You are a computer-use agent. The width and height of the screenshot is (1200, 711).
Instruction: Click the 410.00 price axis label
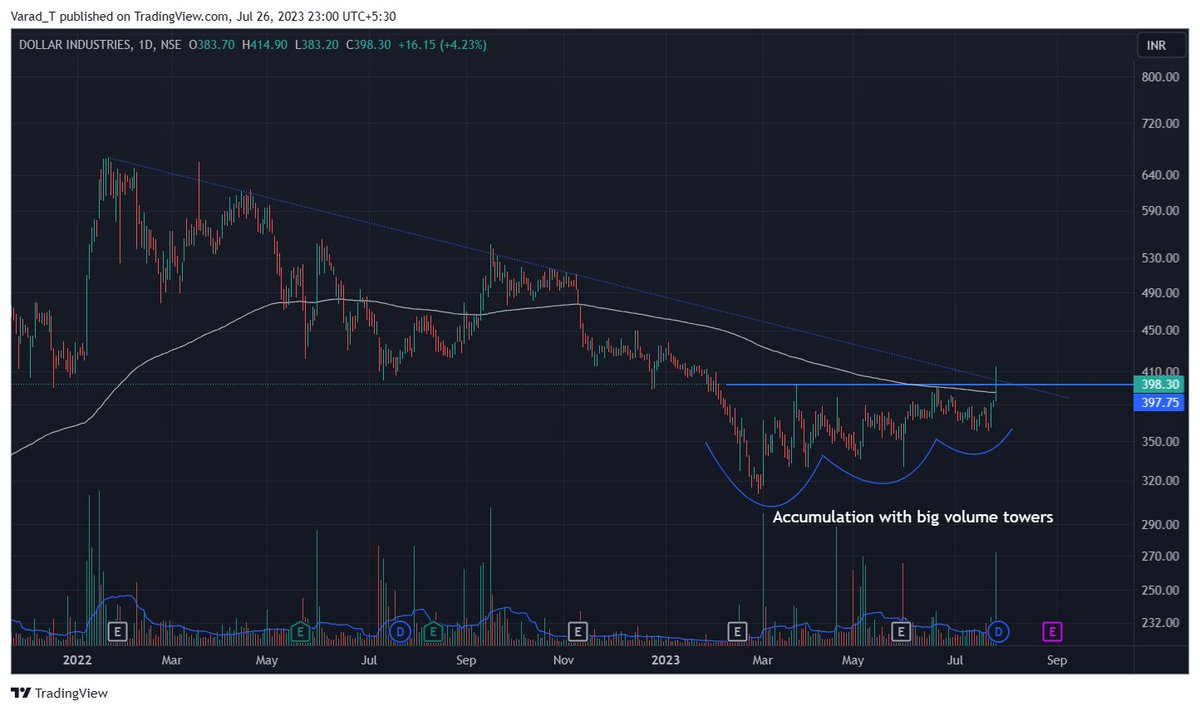pos(1161,371)
